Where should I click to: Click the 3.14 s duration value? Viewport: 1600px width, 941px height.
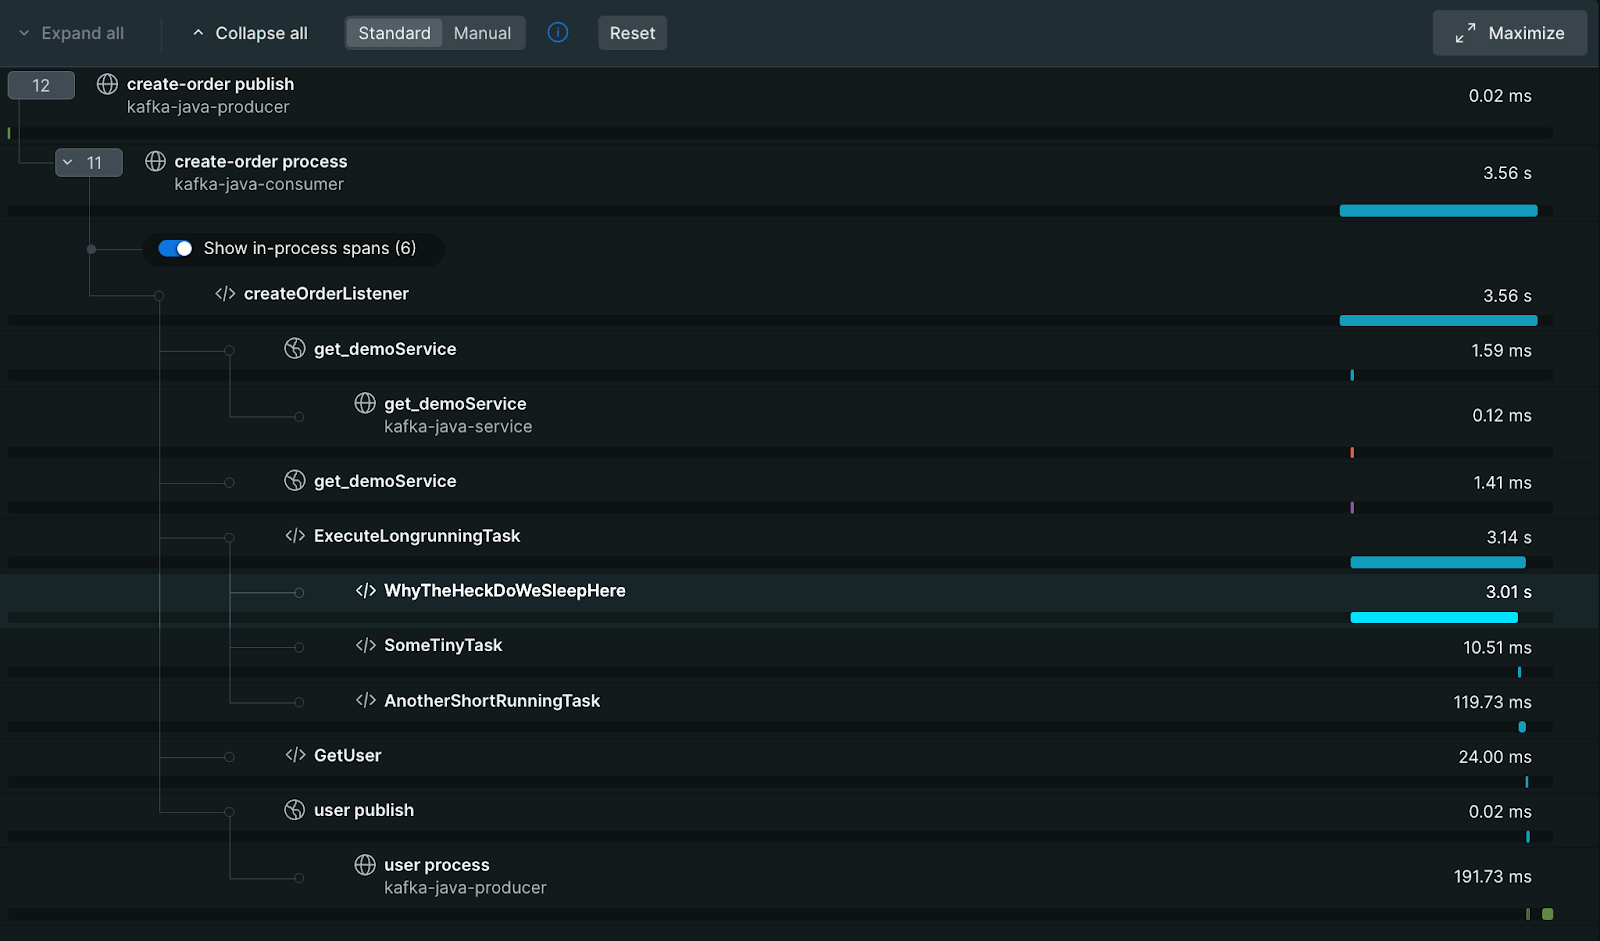1509,537
